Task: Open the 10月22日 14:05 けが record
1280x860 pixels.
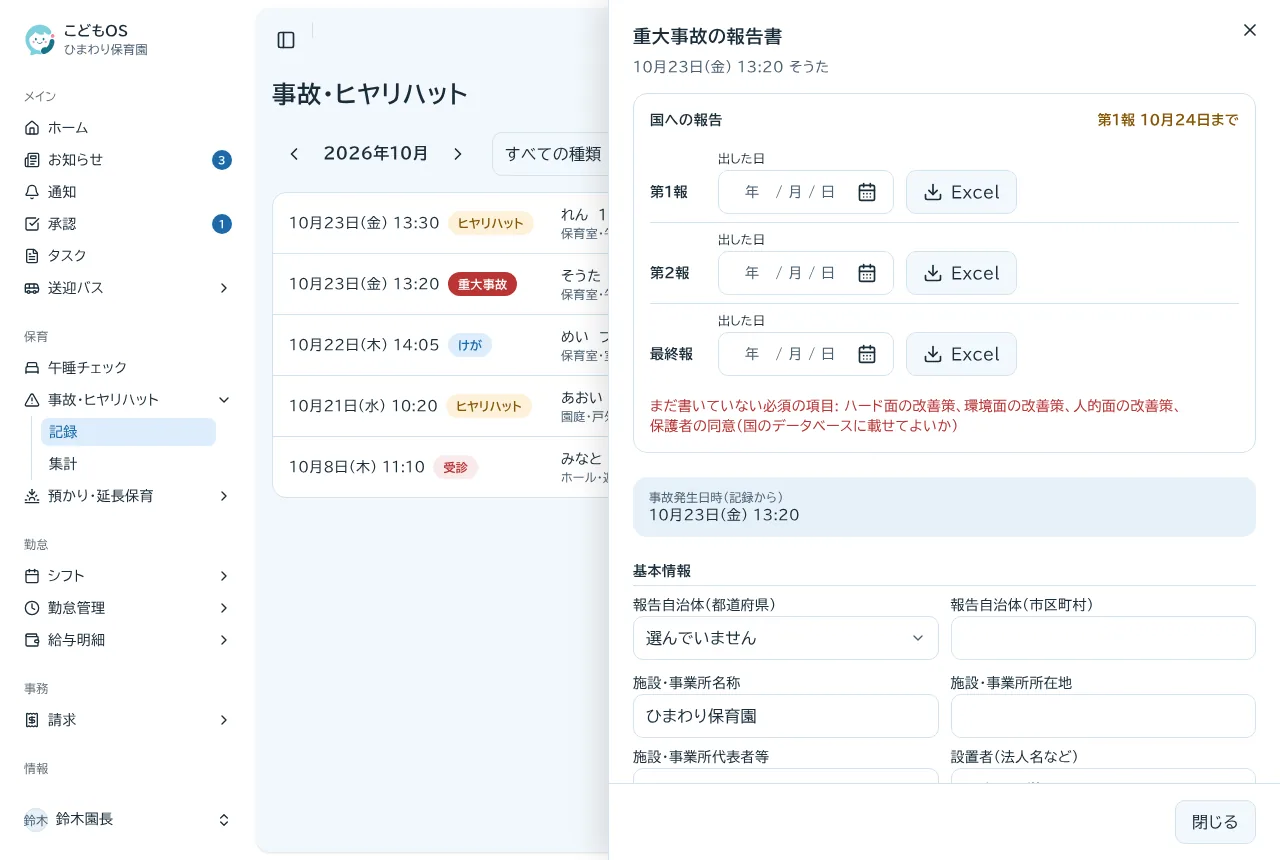Action: (x=441, y=345)
